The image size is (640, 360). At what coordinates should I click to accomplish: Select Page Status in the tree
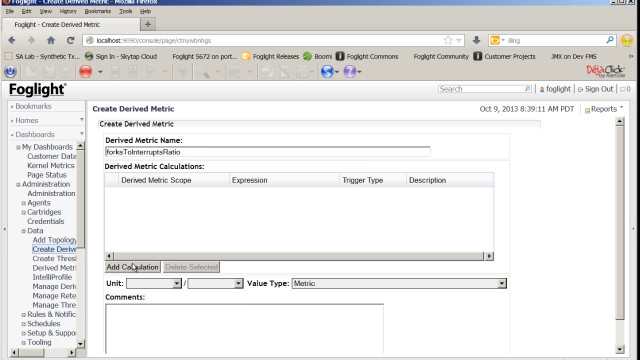pos(47,175)
